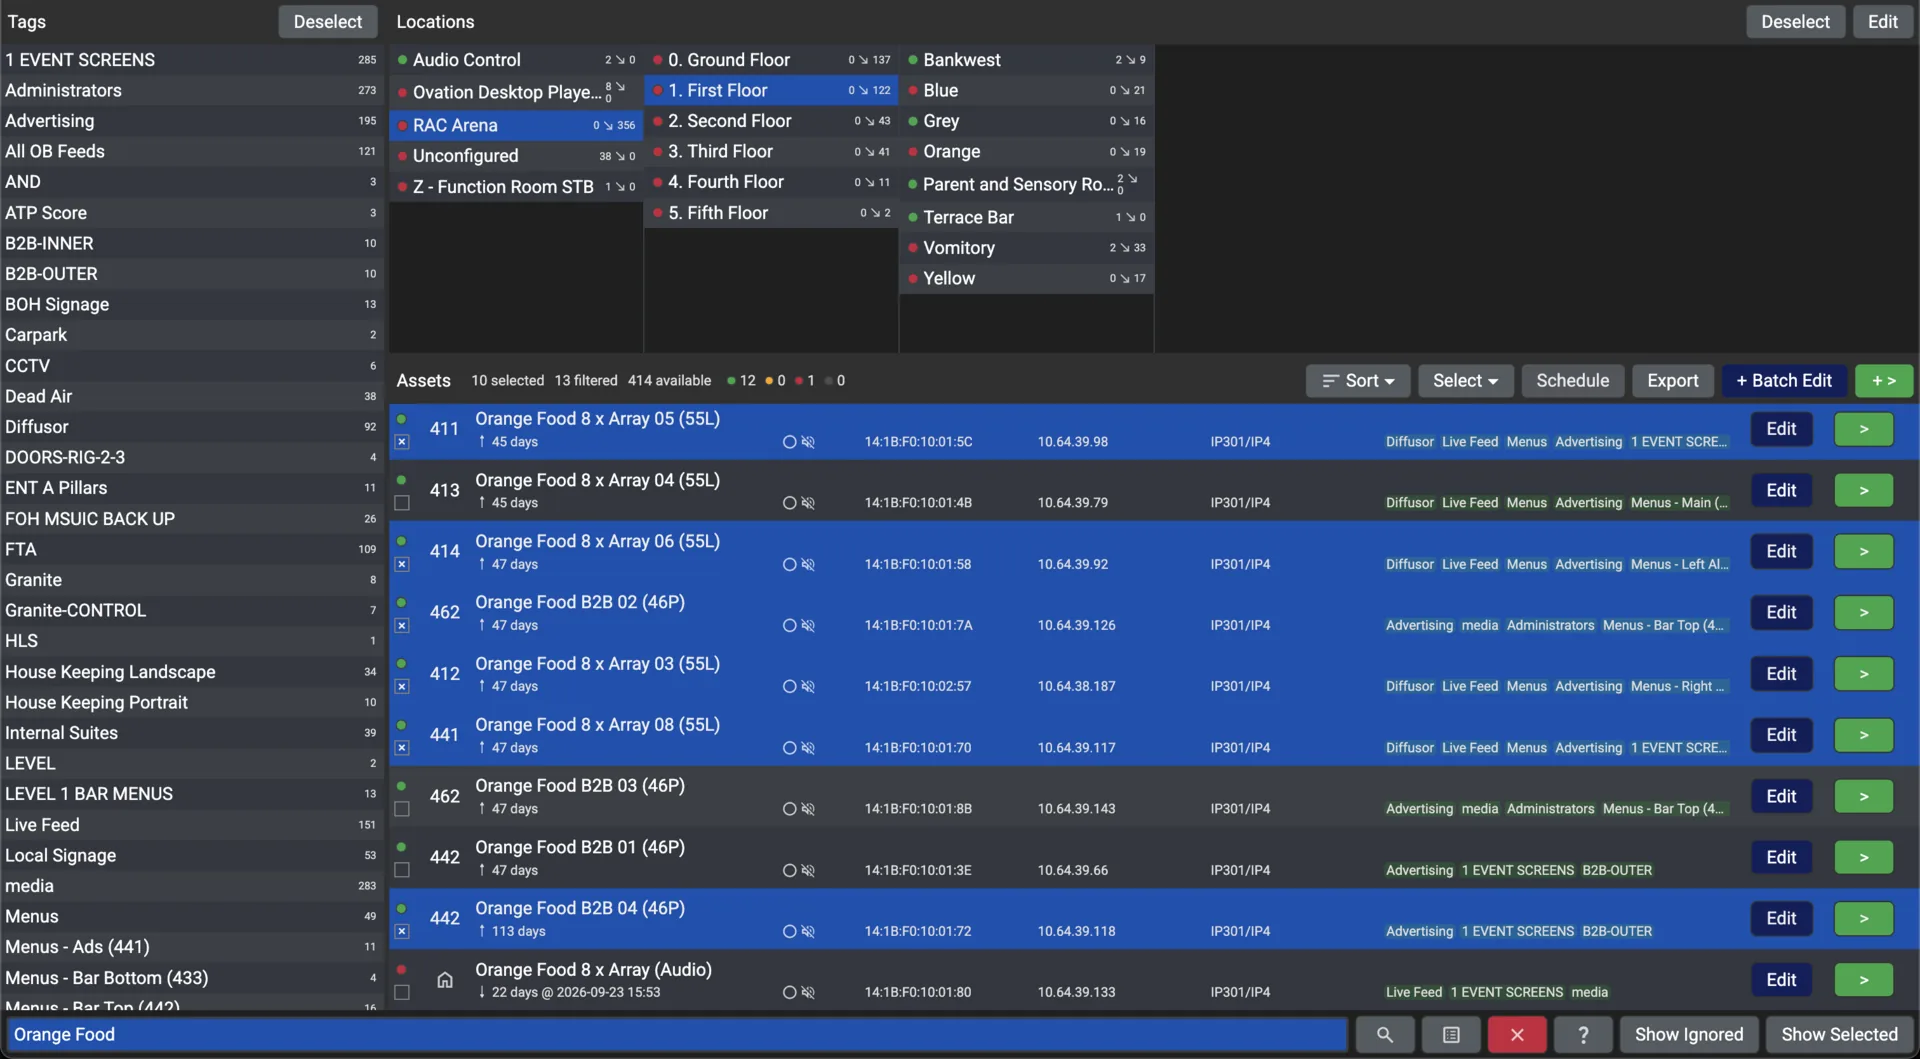Screen dimensions: 1920x1059
Task: Click the green arrow button on Array 05 row
Action: click(1864, 429)
